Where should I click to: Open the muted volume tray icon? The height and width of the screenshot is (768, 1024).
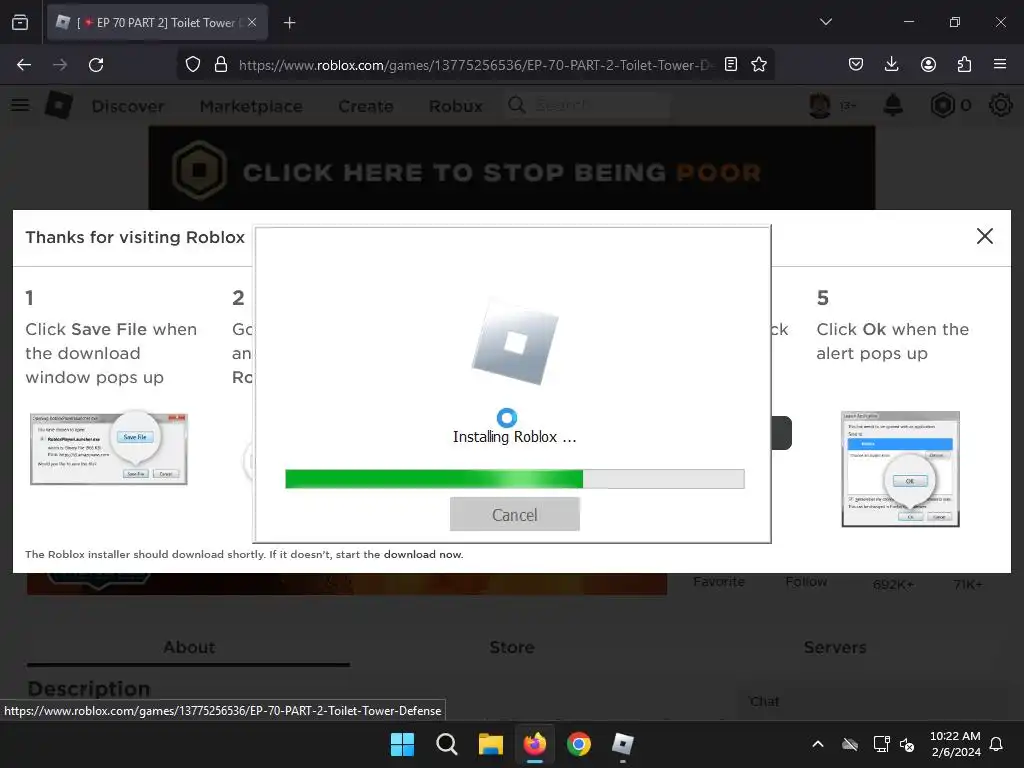(907, 744)
